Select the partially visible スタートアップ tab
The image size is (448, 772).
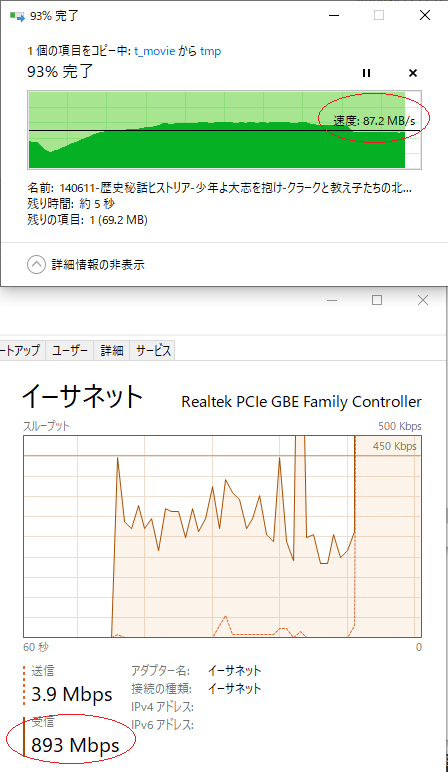tap(22, 350)
